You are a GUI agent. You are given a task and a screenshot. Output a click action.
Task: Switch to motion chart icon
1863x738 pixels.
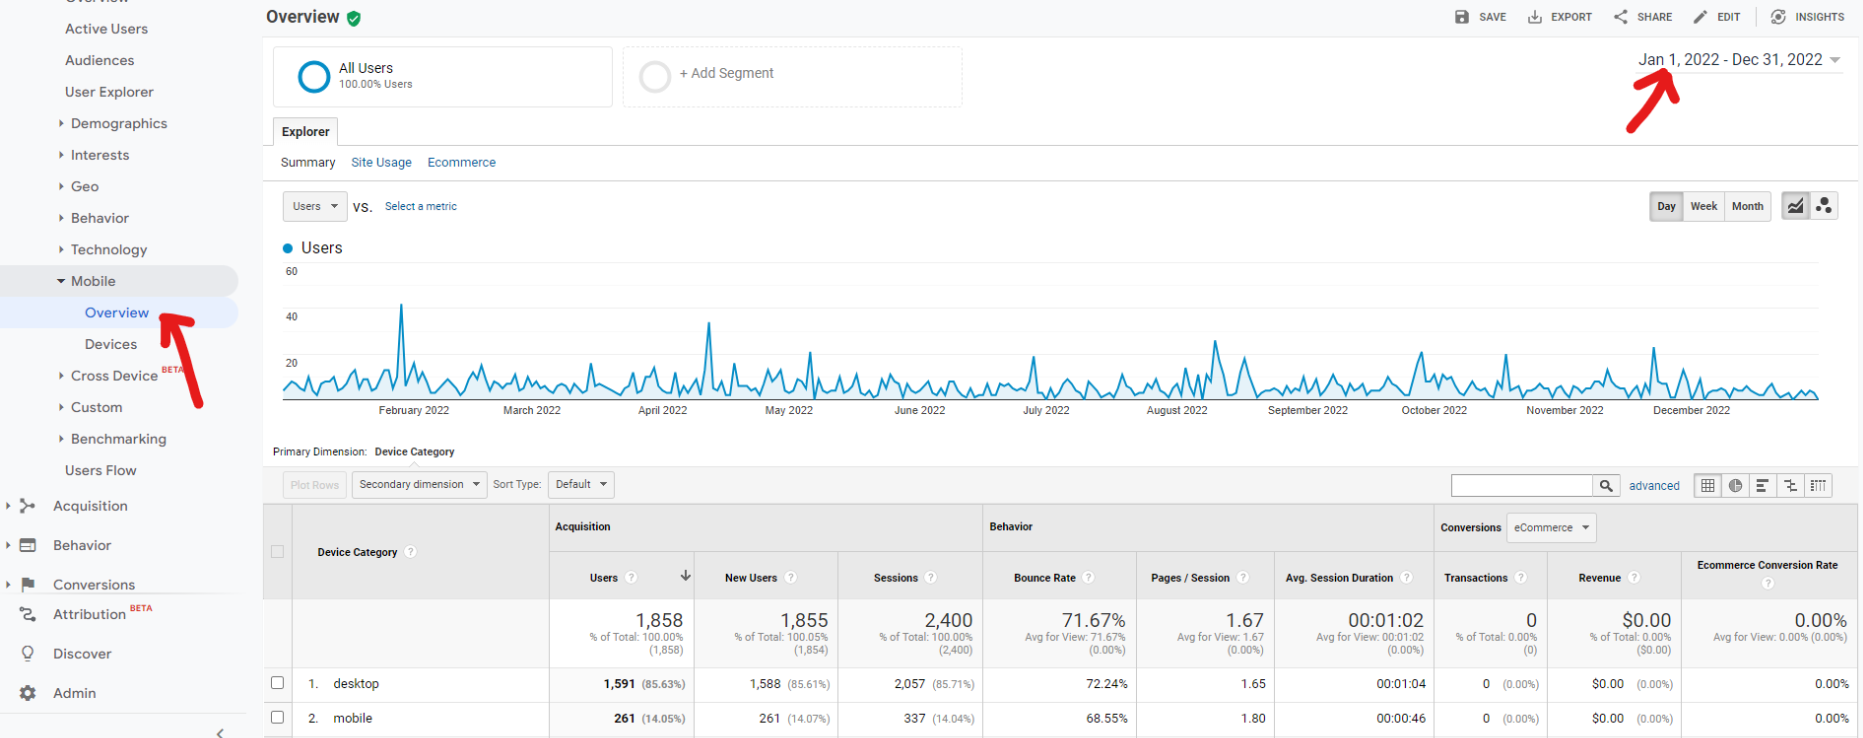click(x=1824, y=206)
